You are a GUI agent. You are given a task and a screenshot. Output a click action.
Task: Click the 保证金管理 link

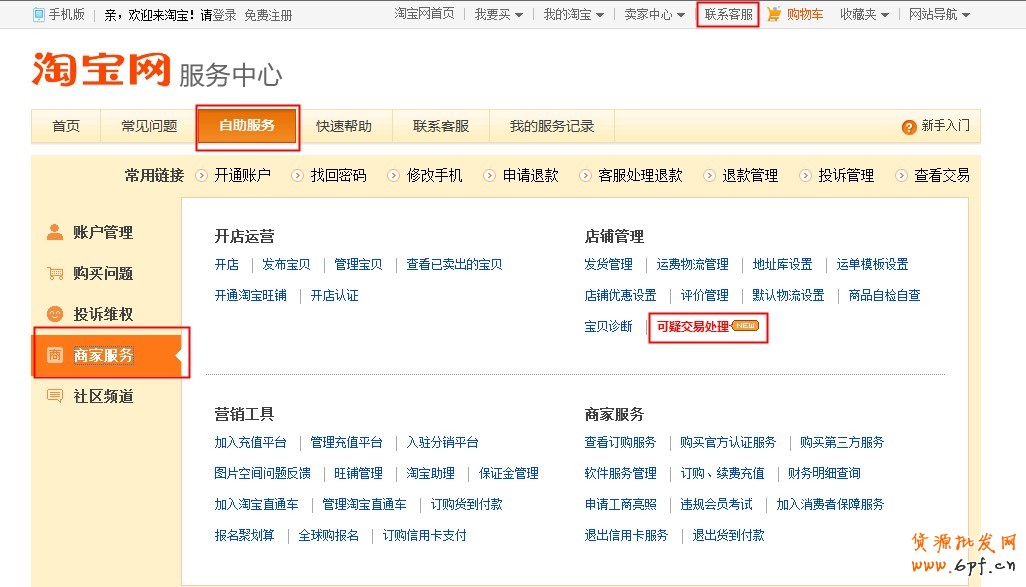pos(508,473)
